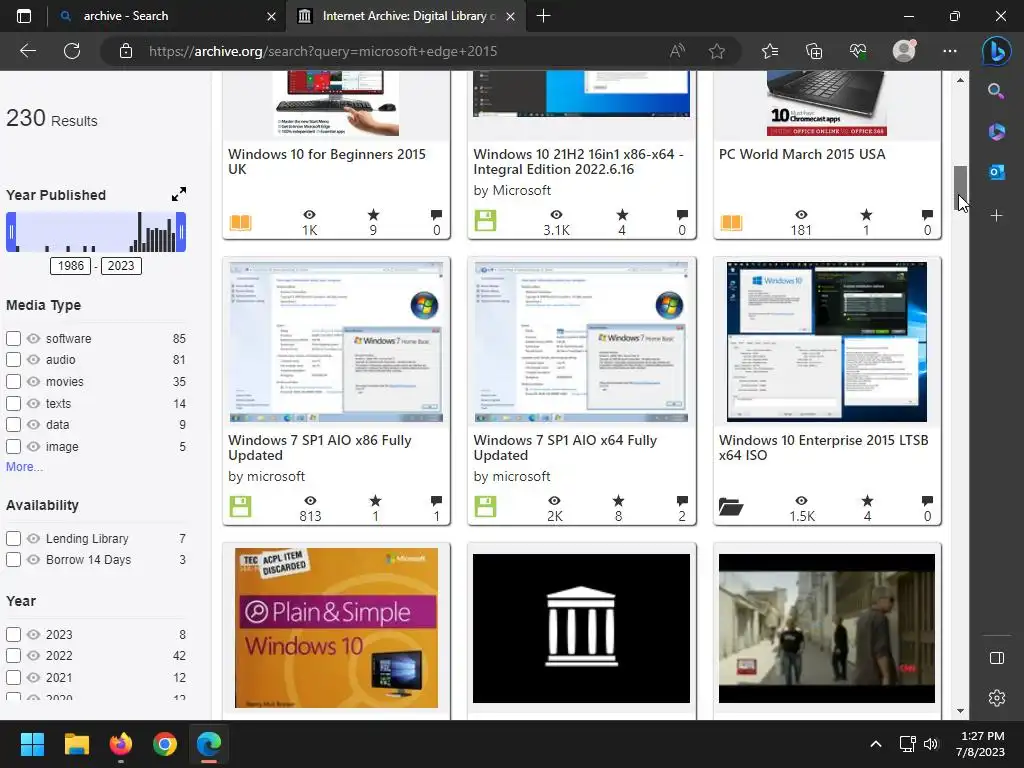
Task: Open the Collections icon
Action: click(x=814, y=51)
